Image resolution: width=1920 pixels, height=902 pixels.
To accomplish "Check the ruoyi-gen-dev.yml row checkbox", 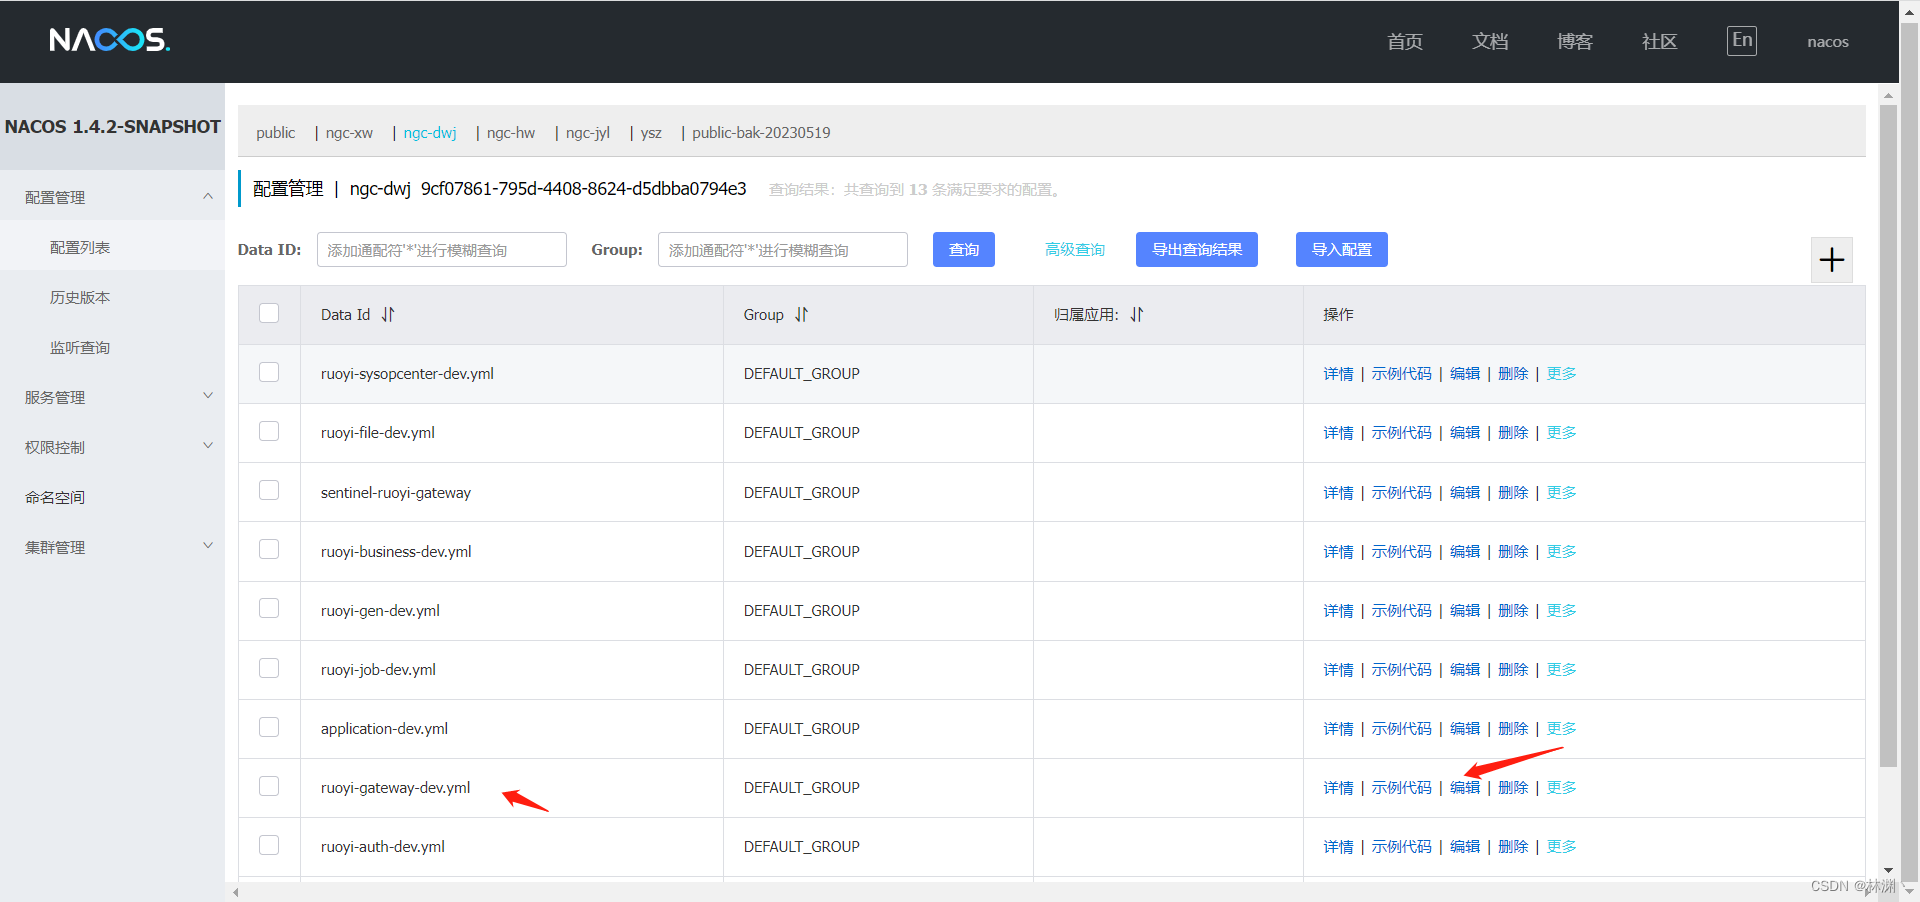I will [269, 608].
